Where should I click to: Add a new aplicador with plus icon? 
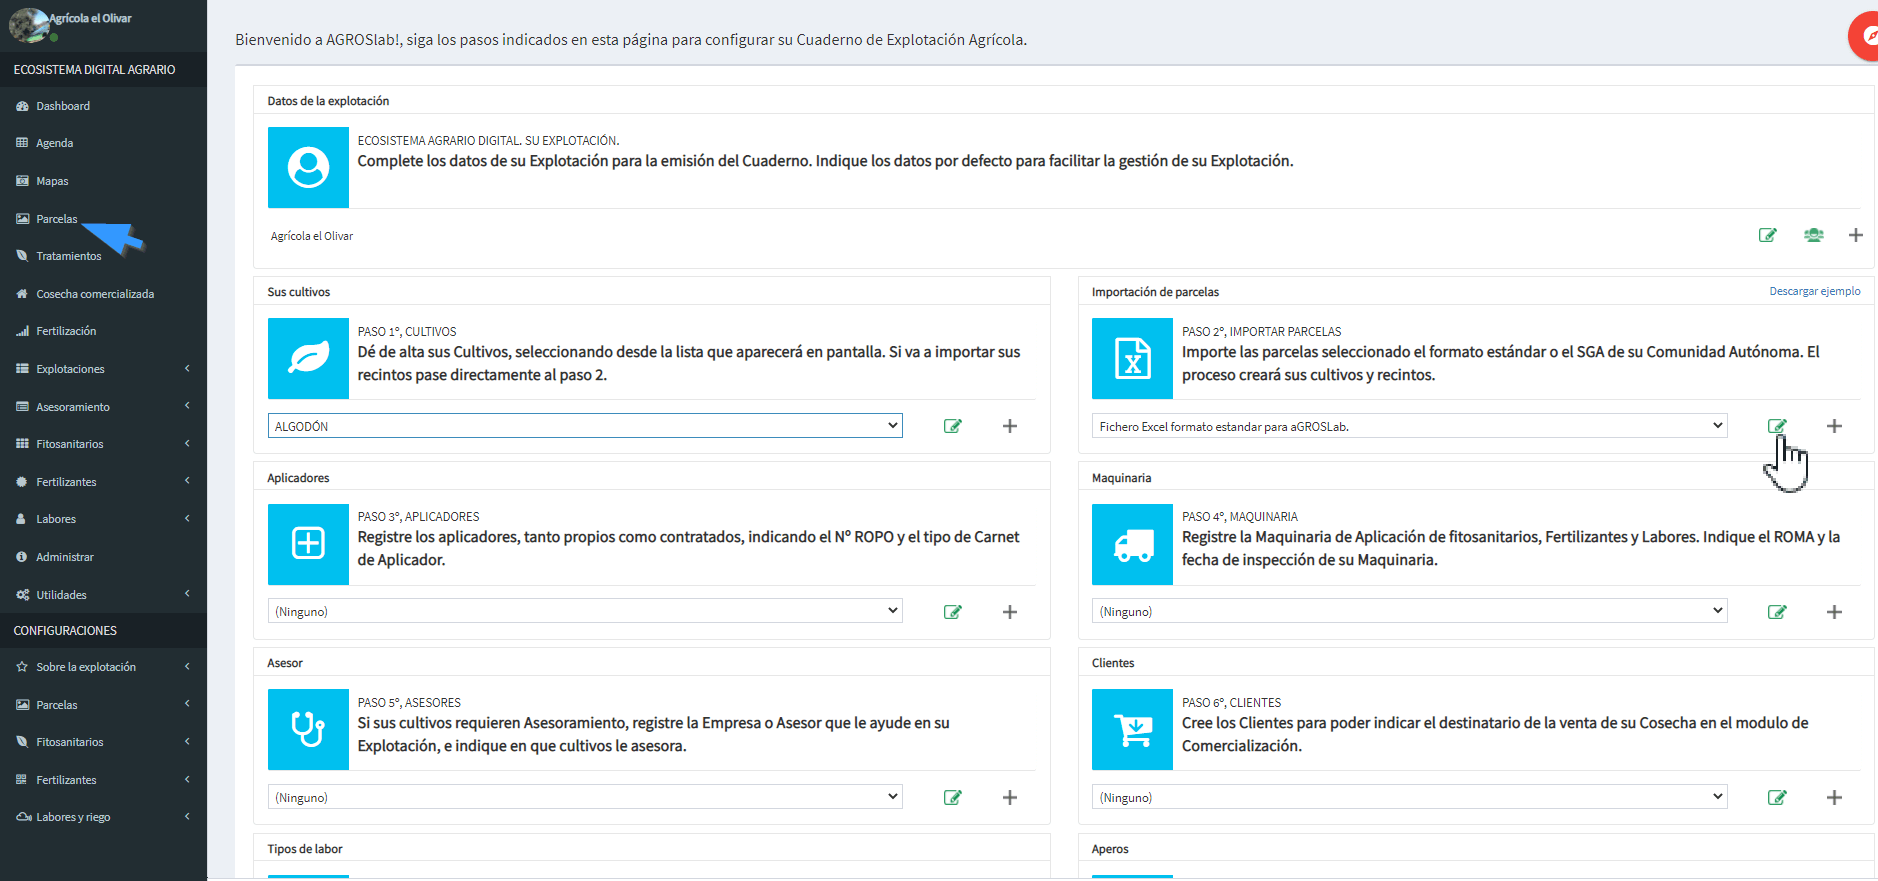pos(1010,612)
